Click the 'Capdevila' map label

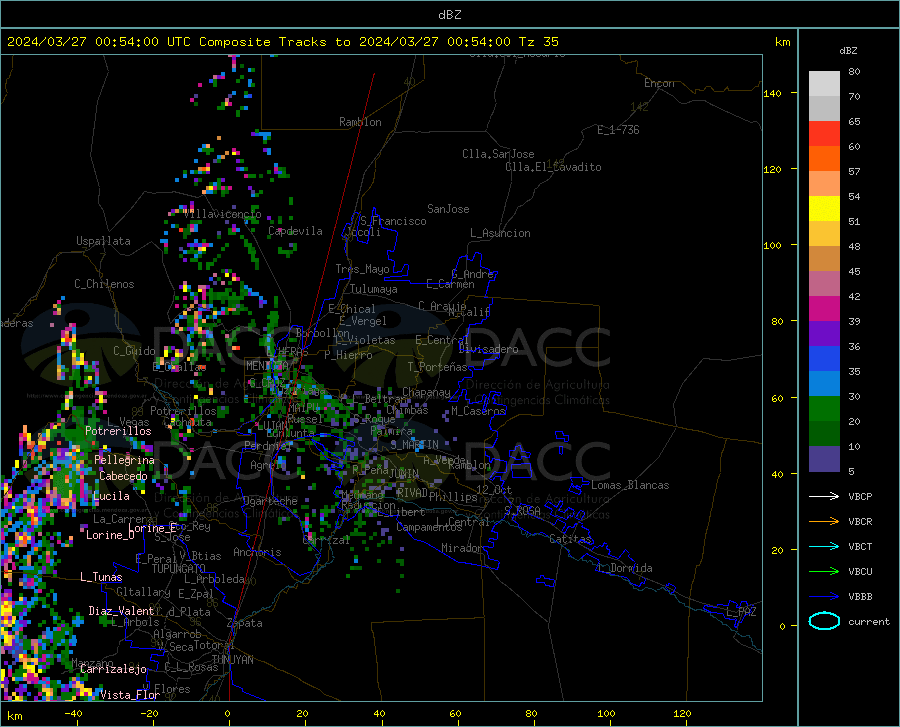pyautogui.click(x=295, y=231)
